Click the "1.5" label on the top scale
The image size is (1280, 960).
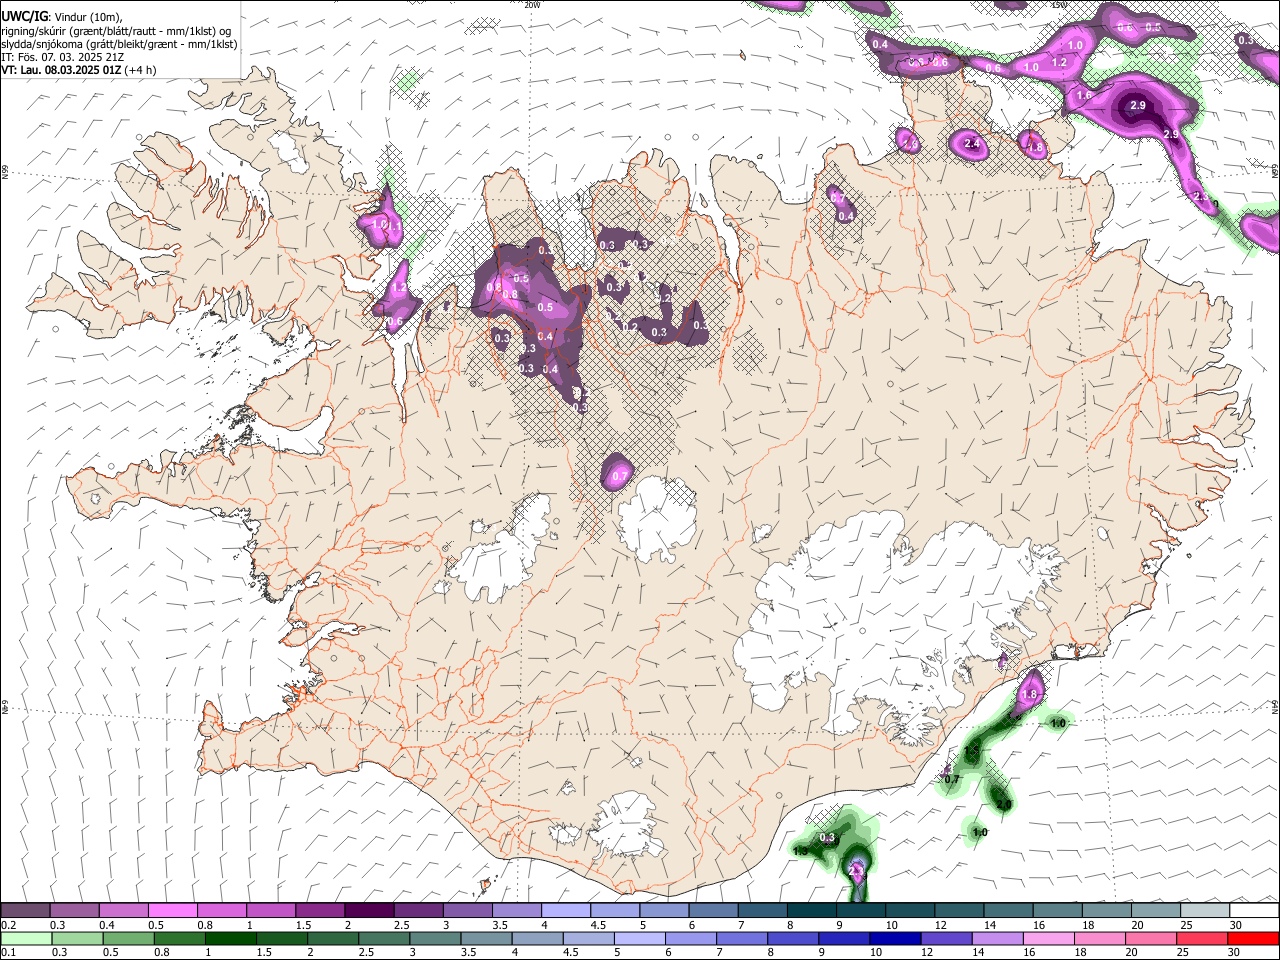tap(303, 925)
